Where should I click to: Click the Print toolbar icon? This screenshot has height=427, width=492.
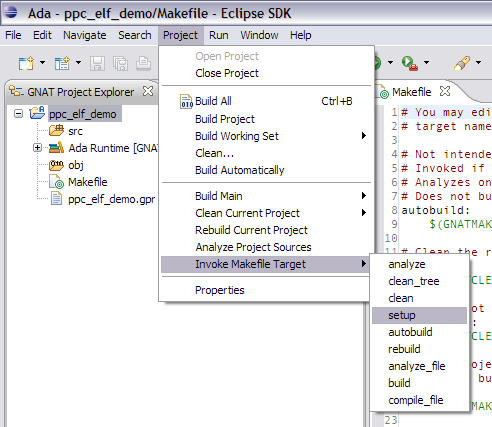point(143,63)
